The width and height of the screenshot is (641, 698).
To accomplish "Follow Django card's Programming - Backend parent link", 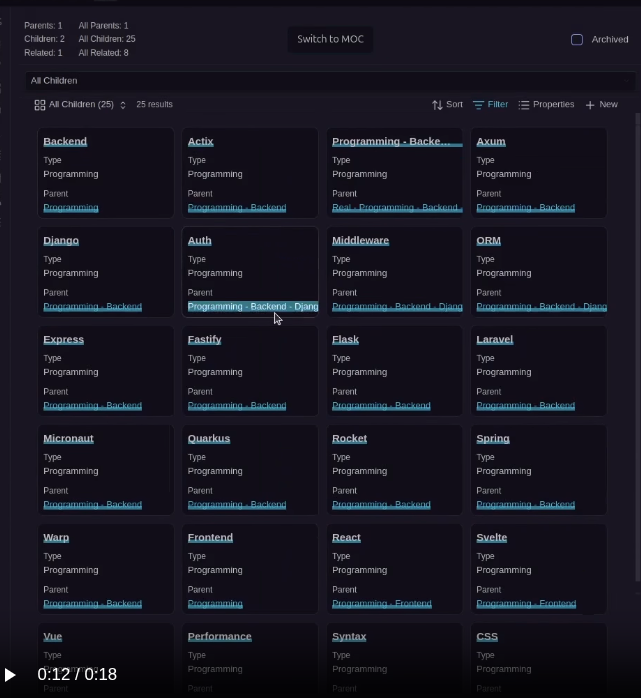I will coord(93,307).
